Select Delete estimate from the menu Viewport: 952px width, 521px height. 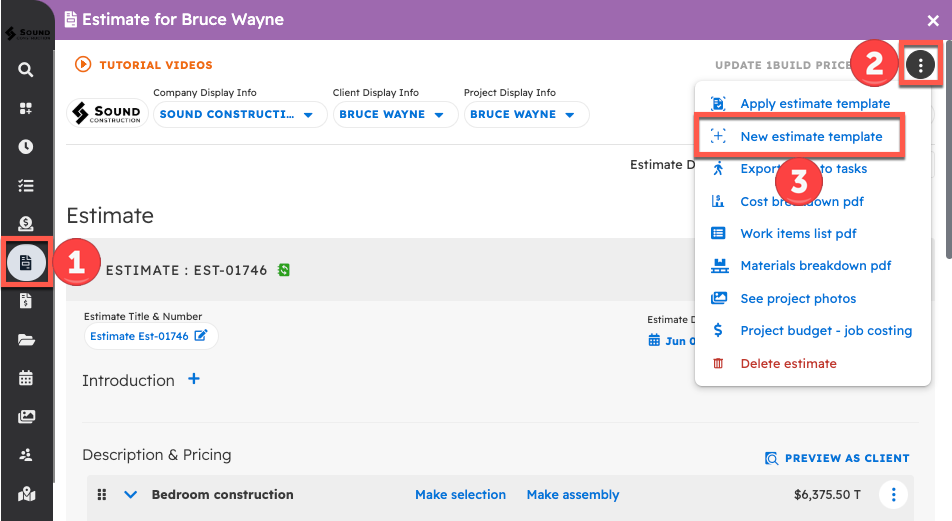tap(788, 363)
